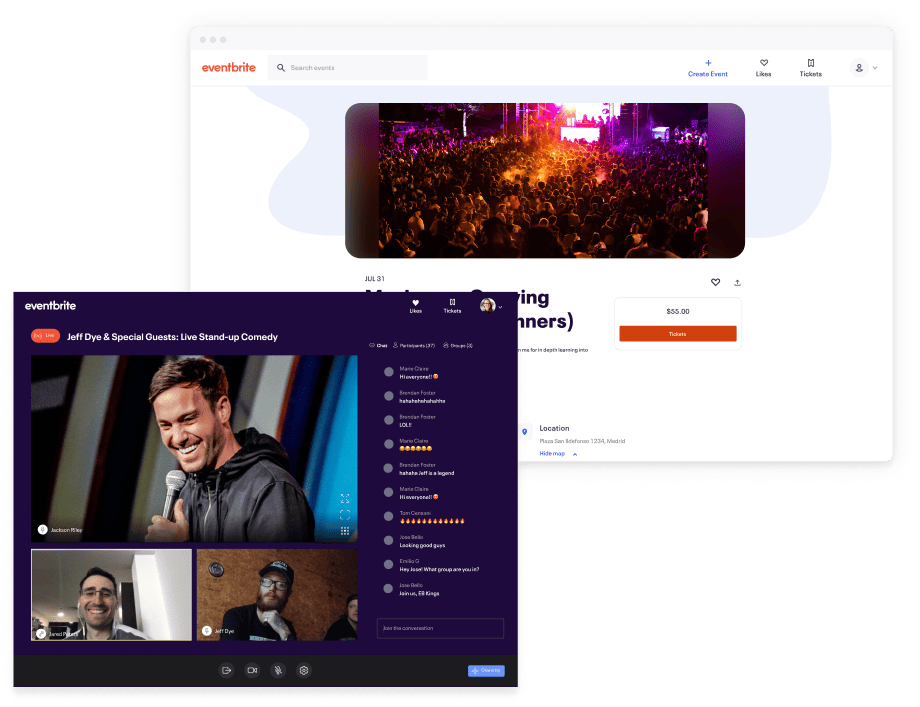Viewport: 920px width, 707px height.
Task: Click the Tickets icon in the livestream header
Action: [452, 303]
